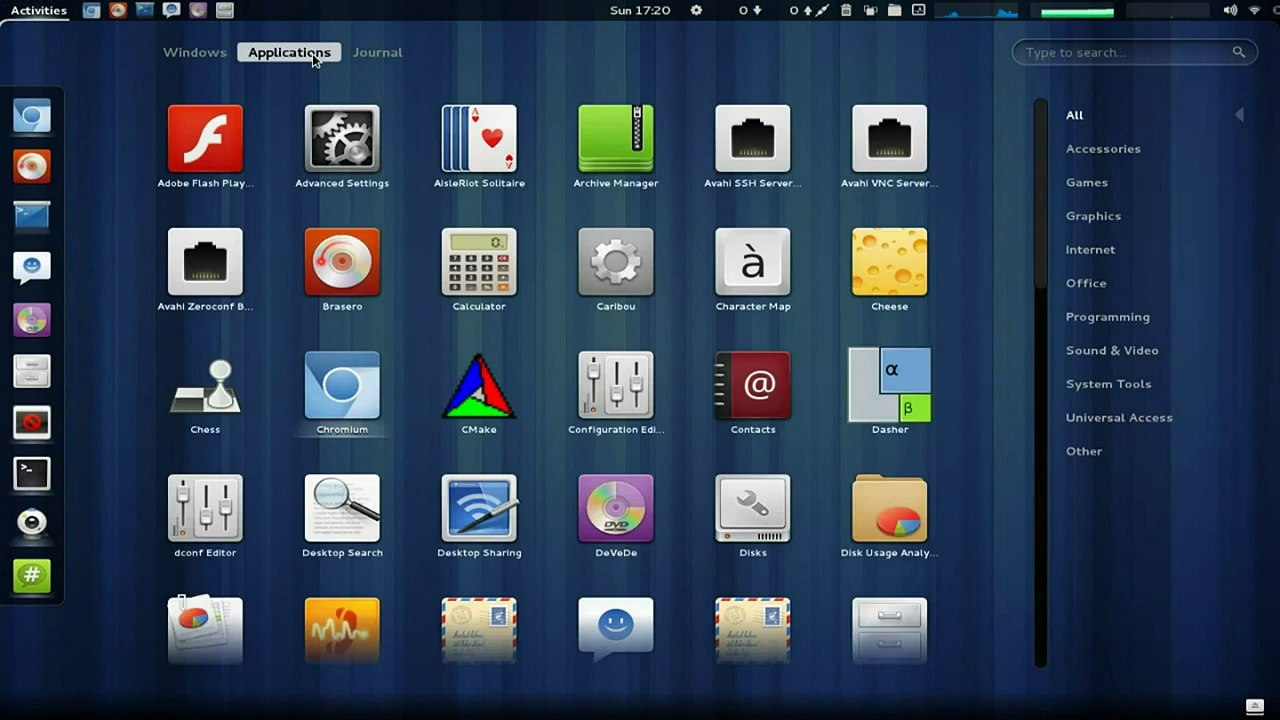This screenshot has height=720, width=1280.
Task: Launch Cheese webcam app
Action: 890,270
